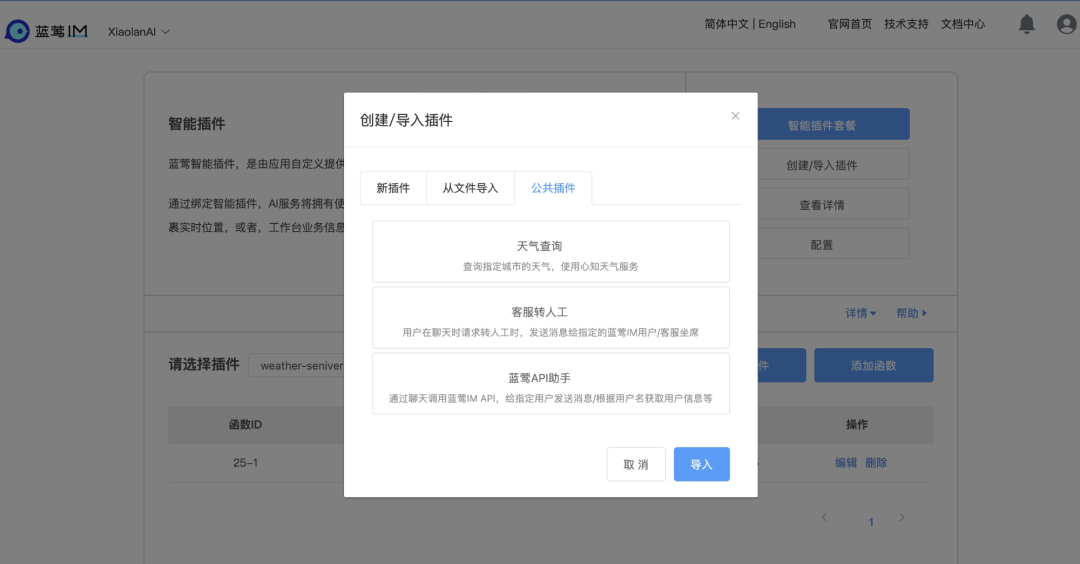Click the 添加函数 button
Screen dimensions: 1080x564
coord(873,365)
